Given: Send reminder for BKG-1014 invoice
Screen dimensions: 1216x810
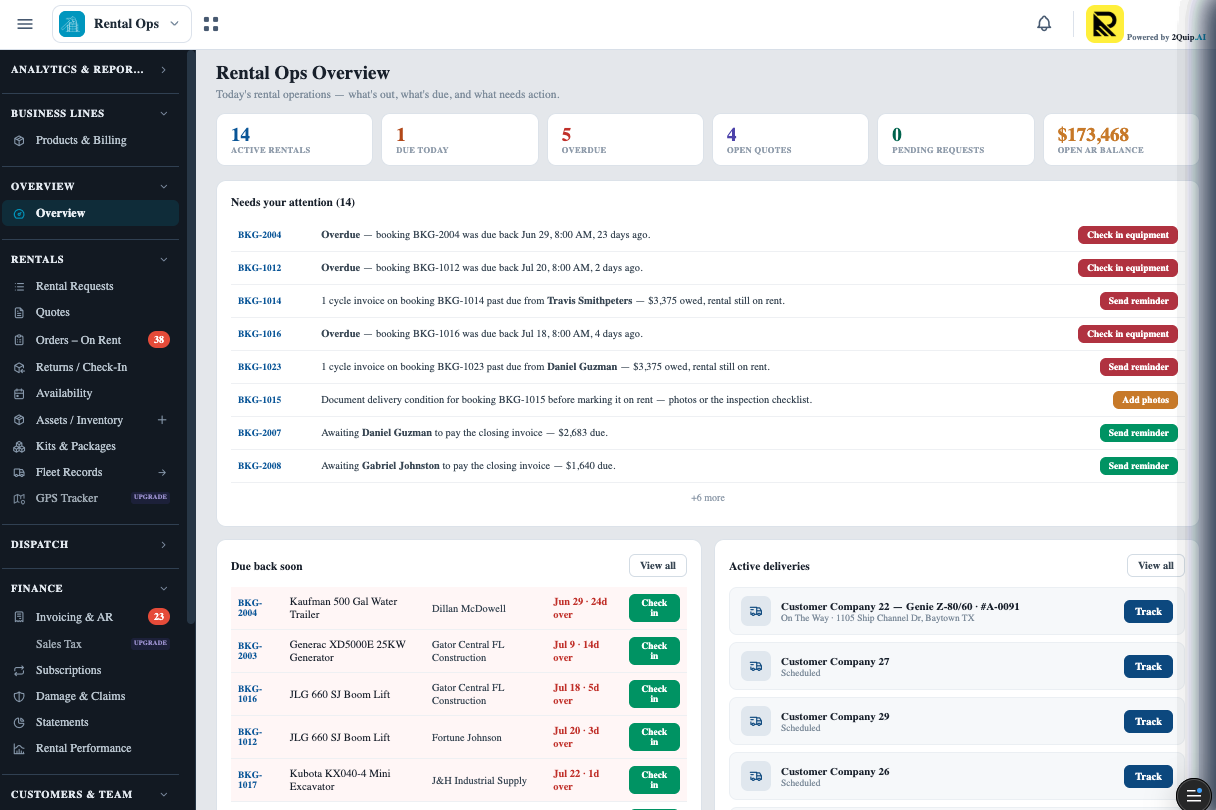Looking at the screenshot, I should [x=1139, y=301].
